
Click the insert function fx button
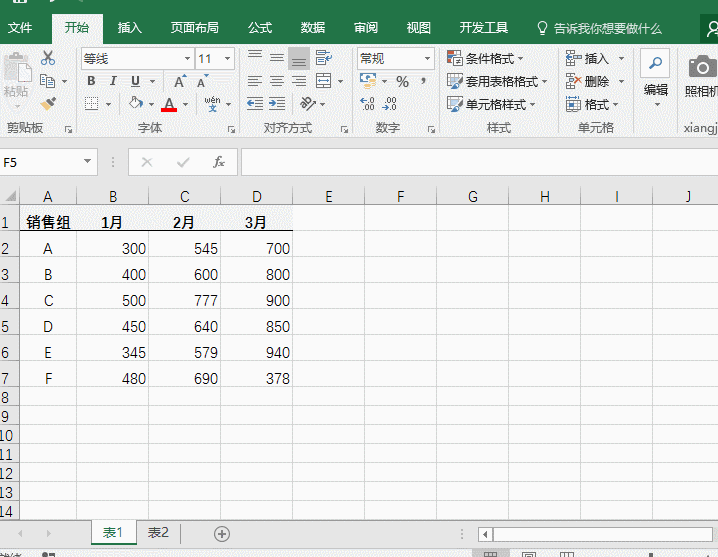tap(219, 162)
